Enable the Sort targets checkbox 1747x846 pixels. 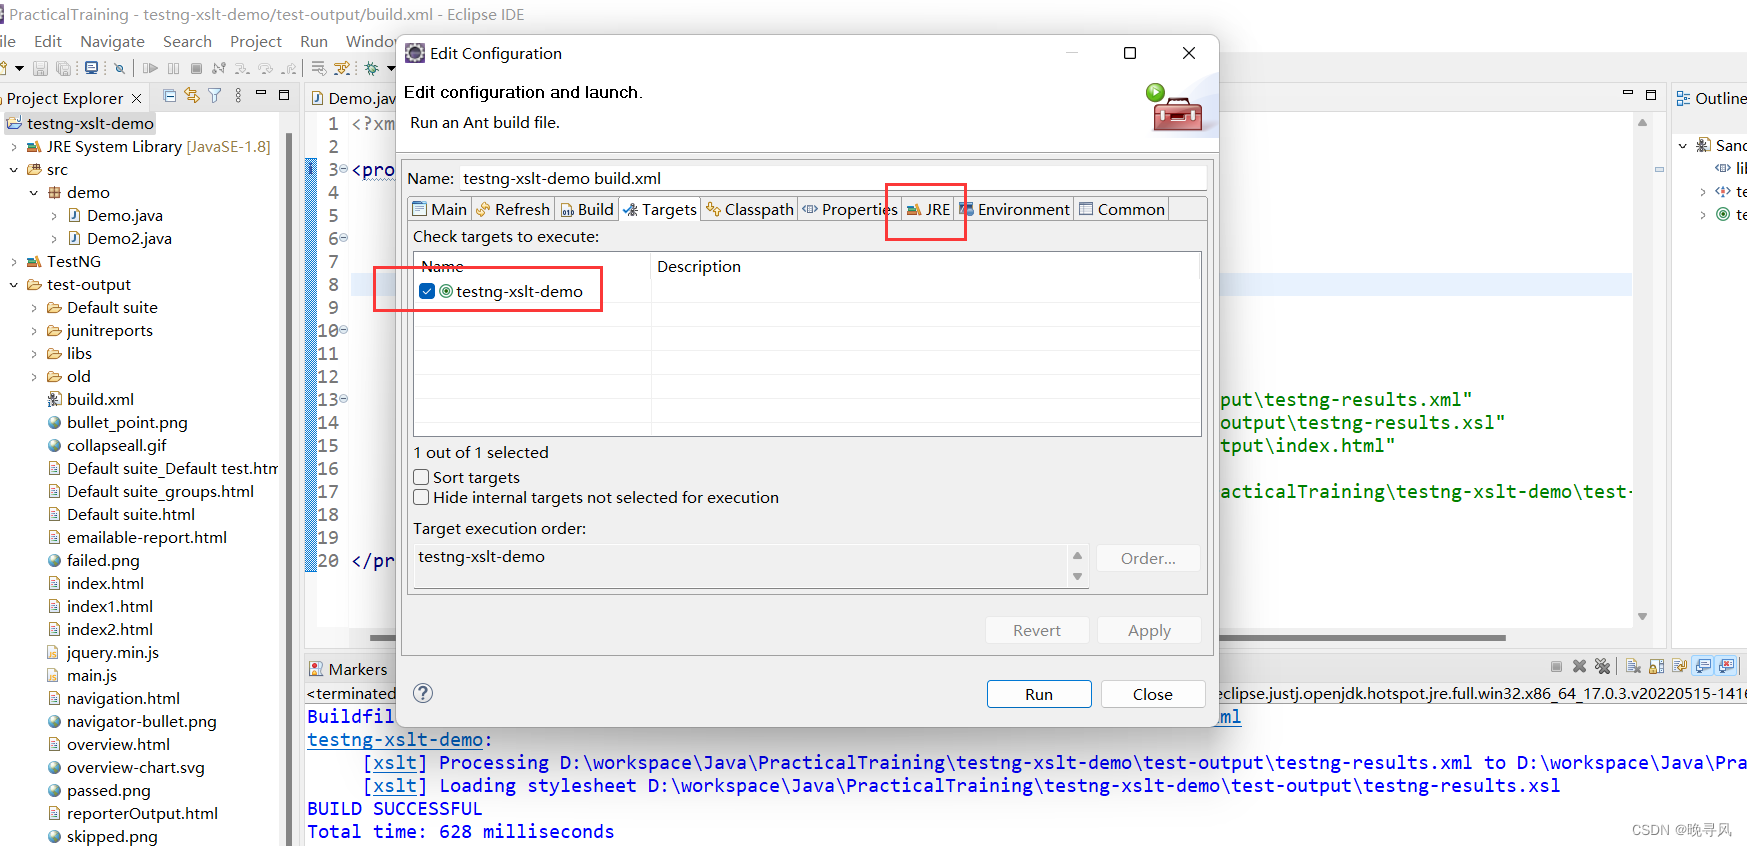[x=421, y=477]
